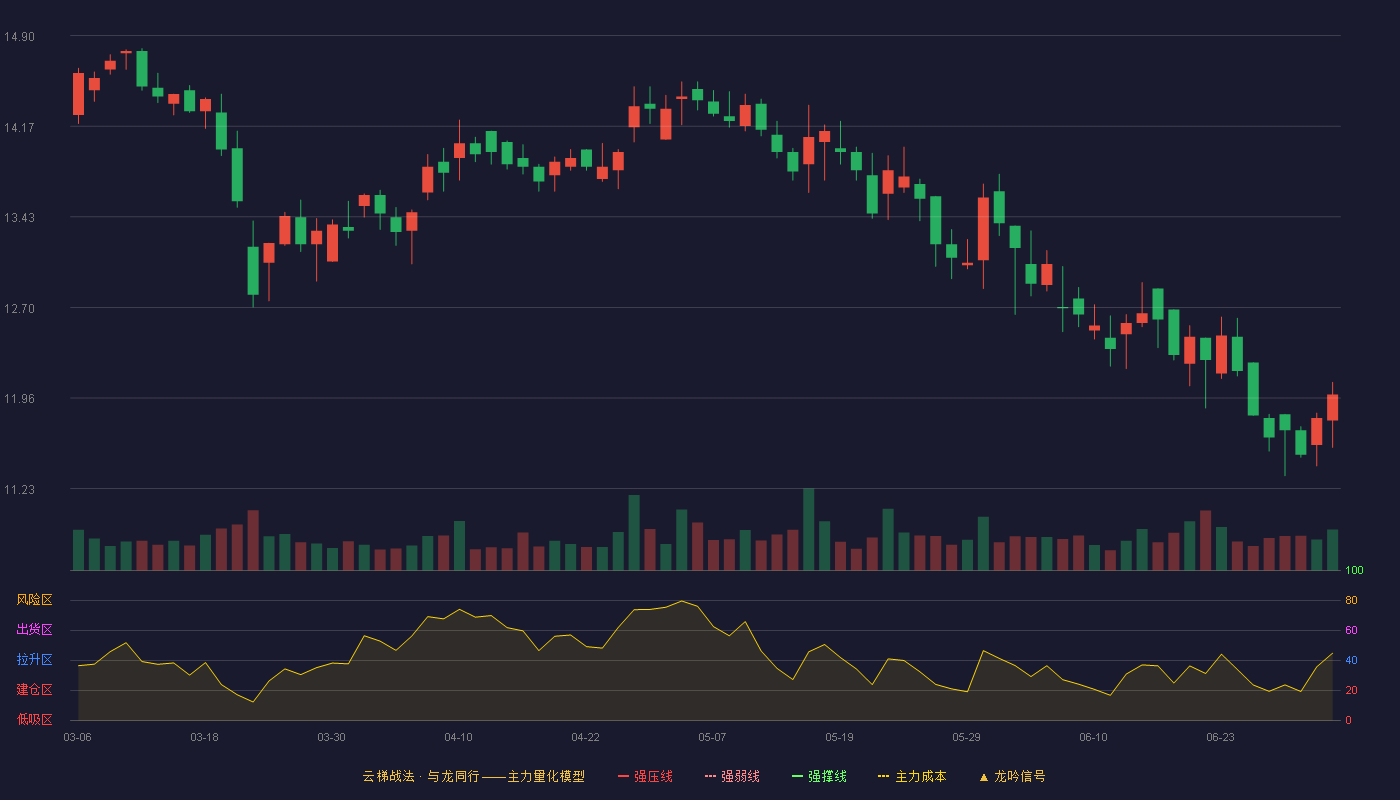Click the 04-22 date label
This screenshot has width=1400, height=800.
pyautogui.click(x=585, y=737)
